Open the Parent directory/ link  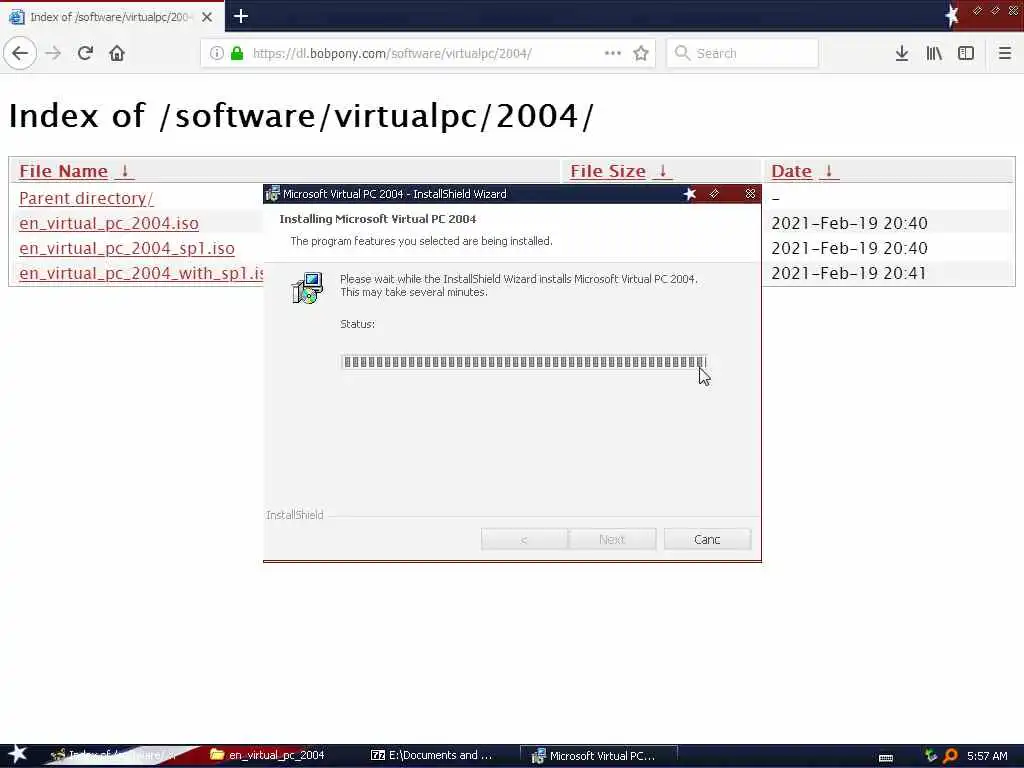coord(86,198)
